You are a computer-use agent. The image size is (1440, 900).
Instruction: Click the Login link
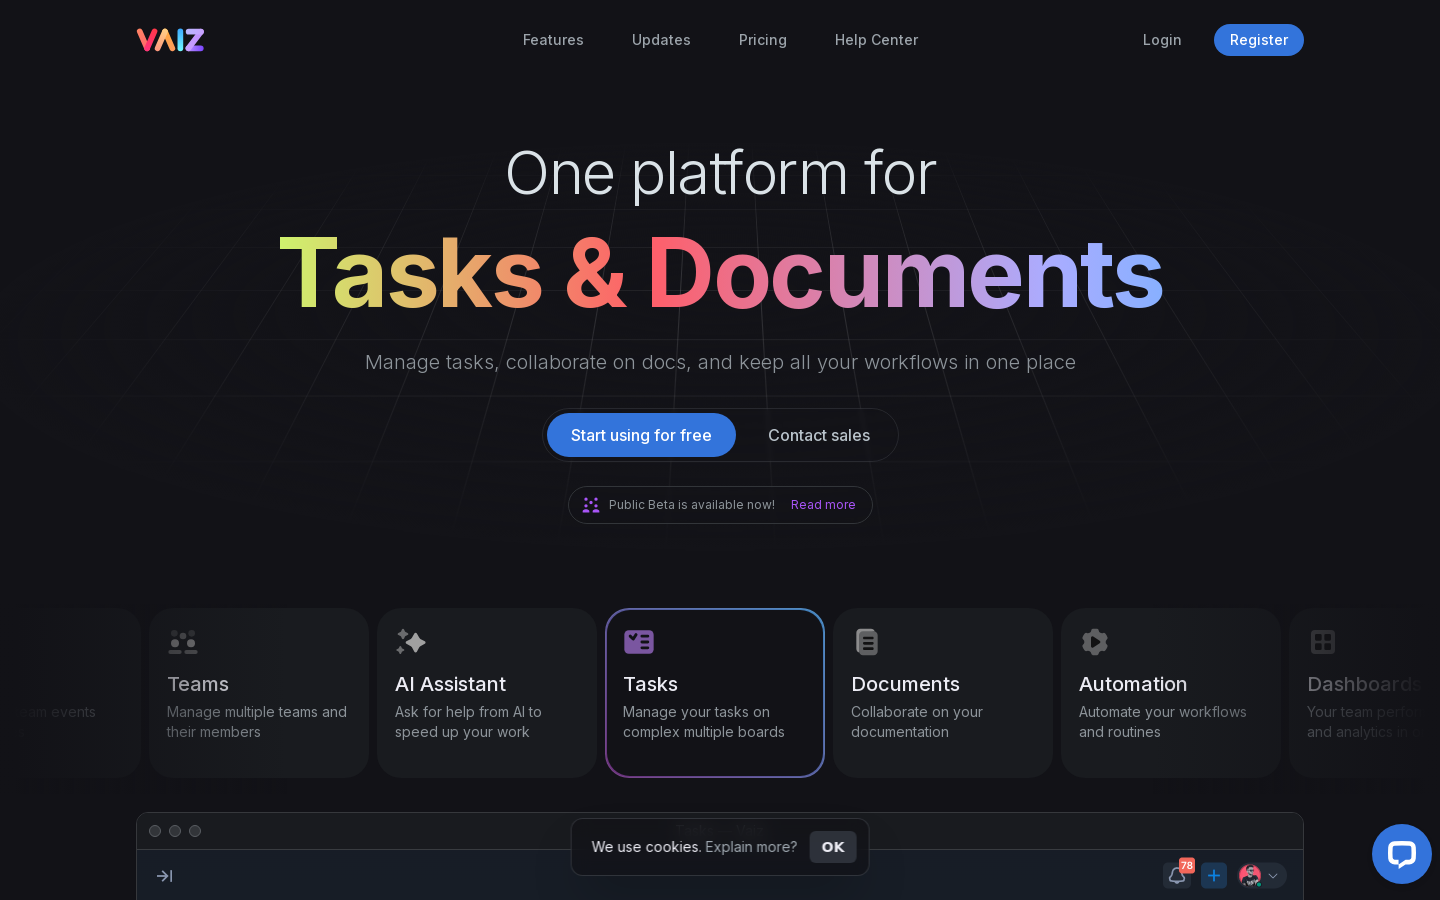(x=1162, y=40)
